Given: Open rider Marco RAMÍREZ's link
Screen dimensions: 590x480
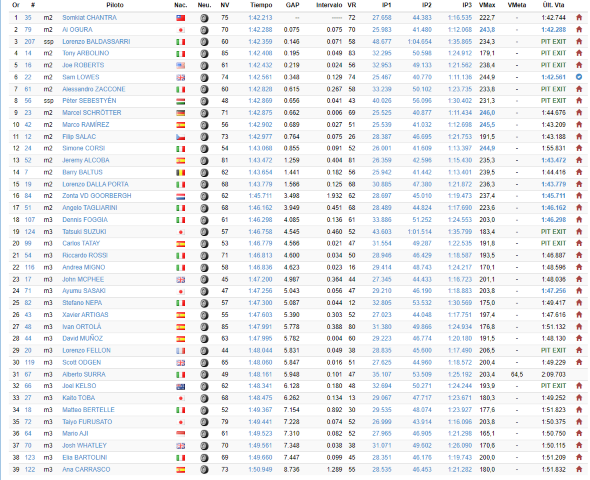Looking at the screenshot, I should pos(86,125).
